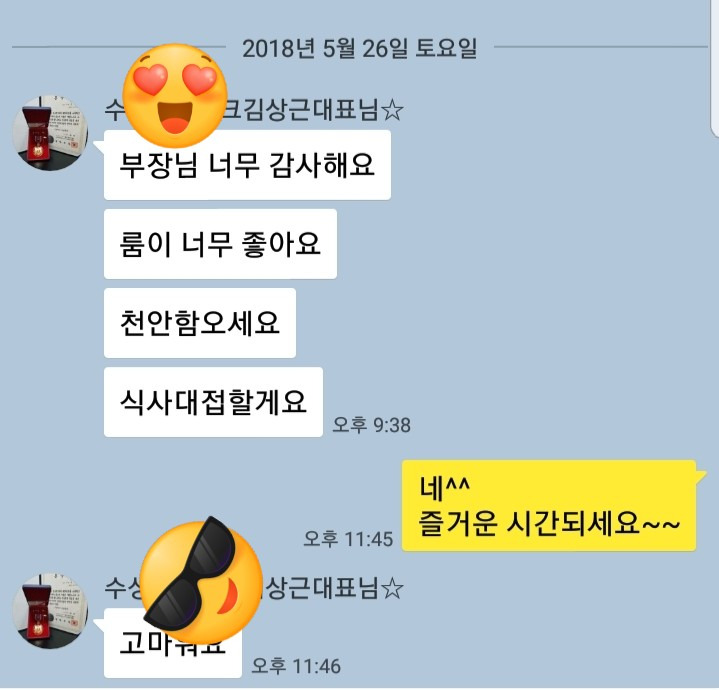Tap the sunglasses emoji sticker

coord(201,582)
